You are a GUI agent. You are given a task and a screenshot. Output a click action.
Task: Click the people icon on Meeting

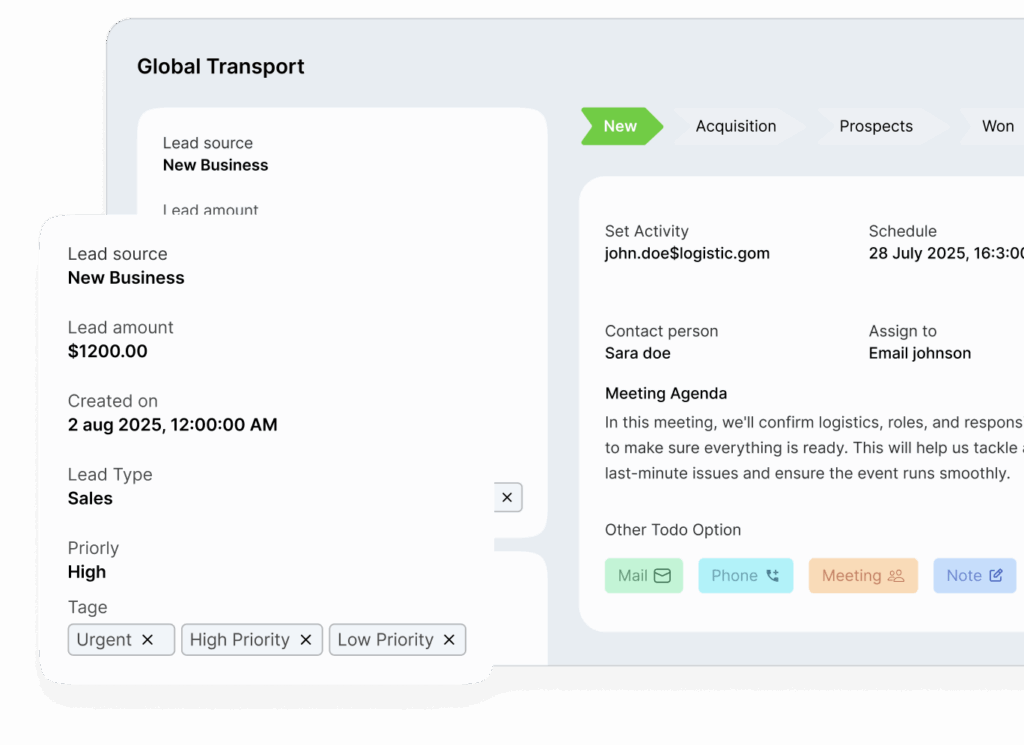click(x=896, y=576)
